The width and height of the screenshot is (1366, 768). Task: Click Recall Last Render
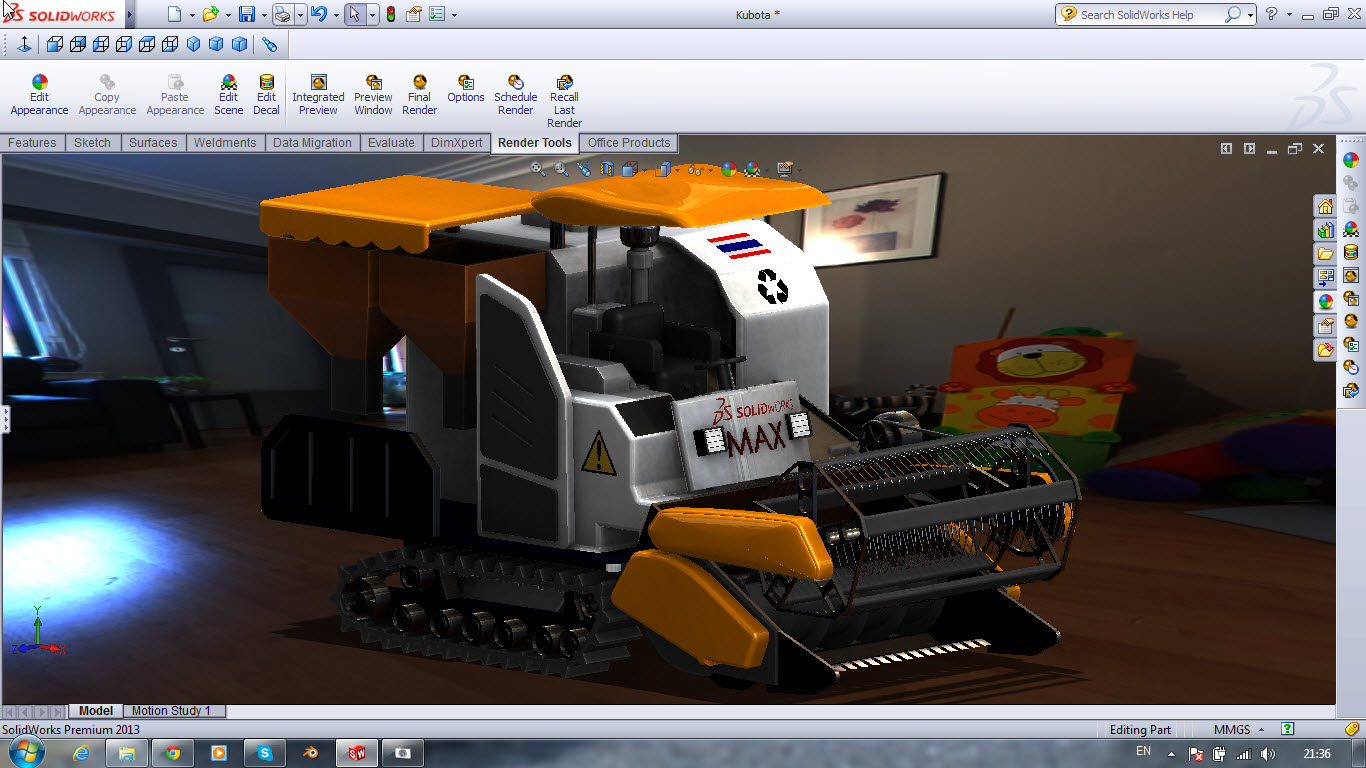point(565,101)
